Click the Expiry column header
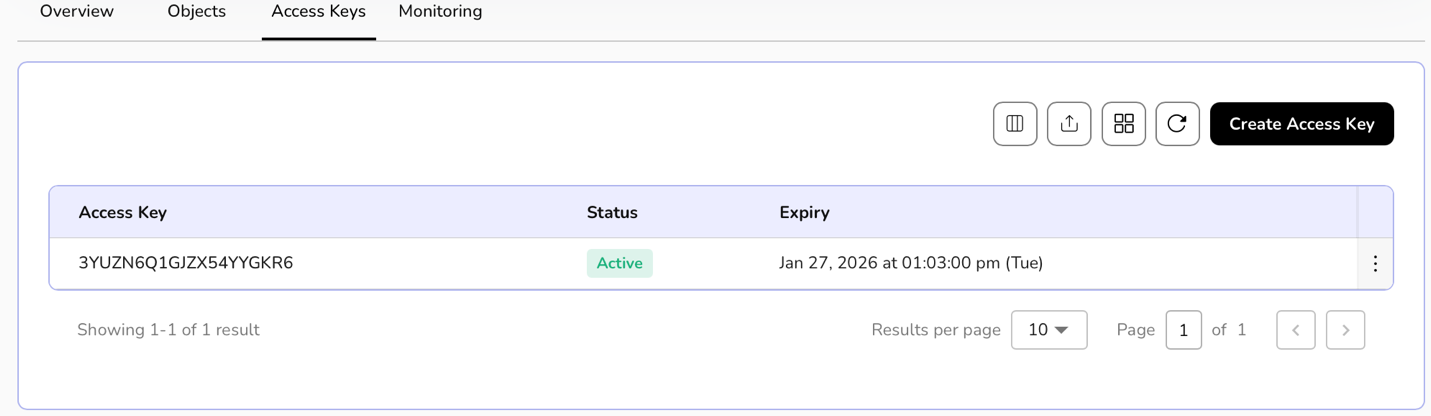This screenshot has width=1431, height=416. coord(805,212)
